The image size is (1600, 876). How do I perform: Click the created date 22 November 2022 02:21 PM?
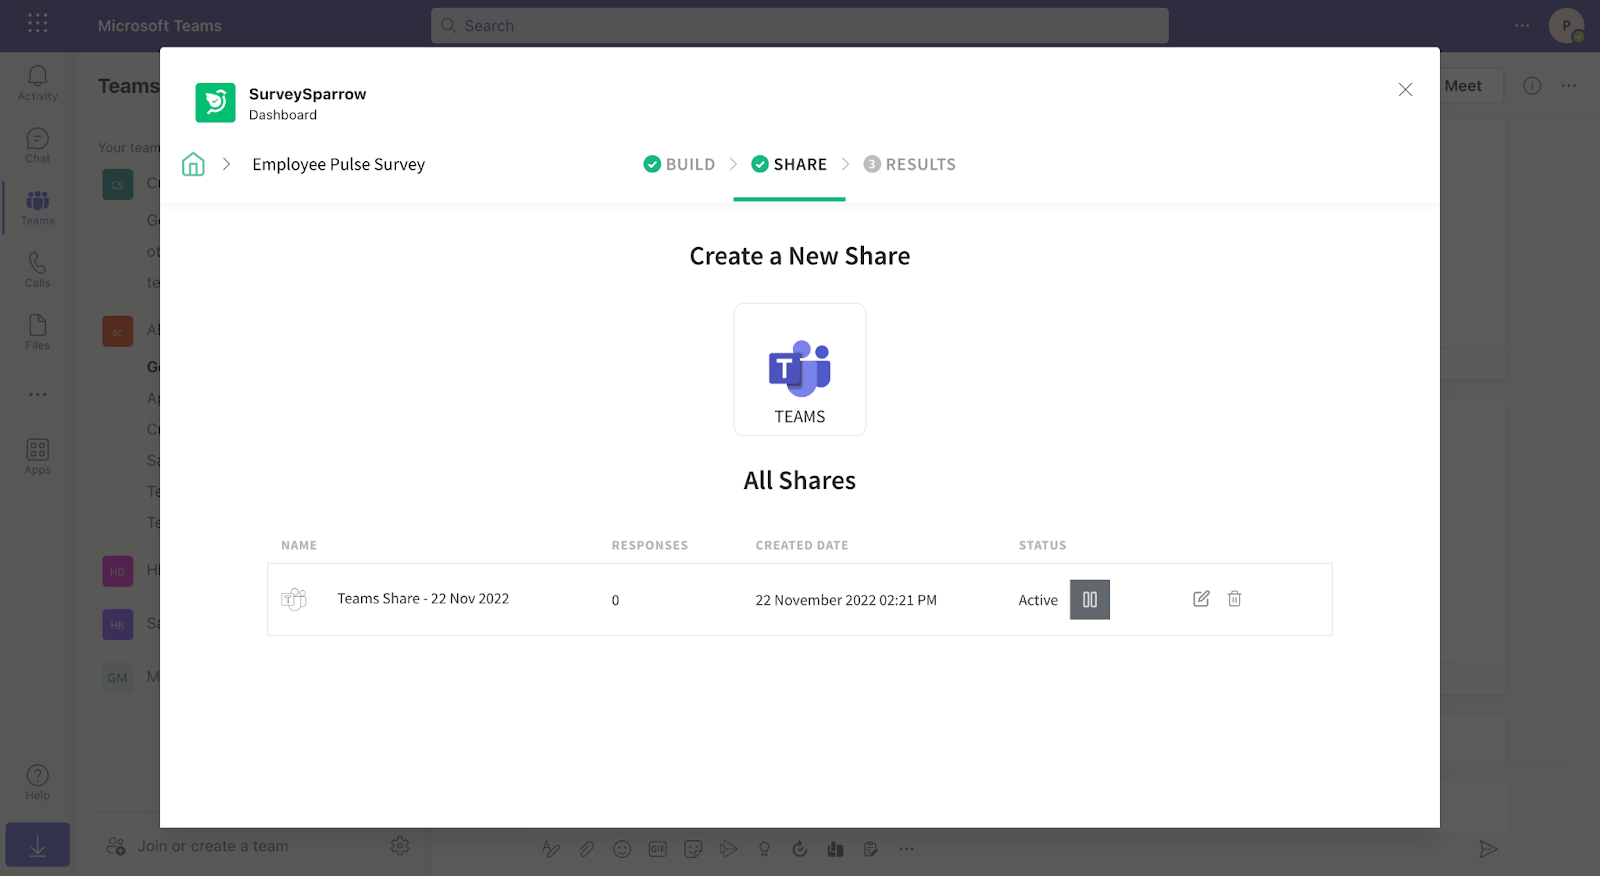point(846,600)
